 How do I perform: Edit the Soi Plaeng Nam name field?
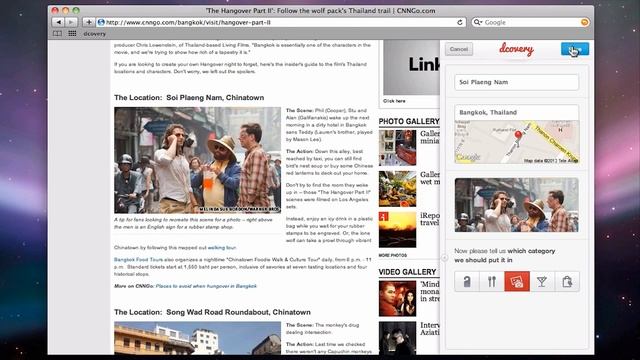[x=516, y=82]
